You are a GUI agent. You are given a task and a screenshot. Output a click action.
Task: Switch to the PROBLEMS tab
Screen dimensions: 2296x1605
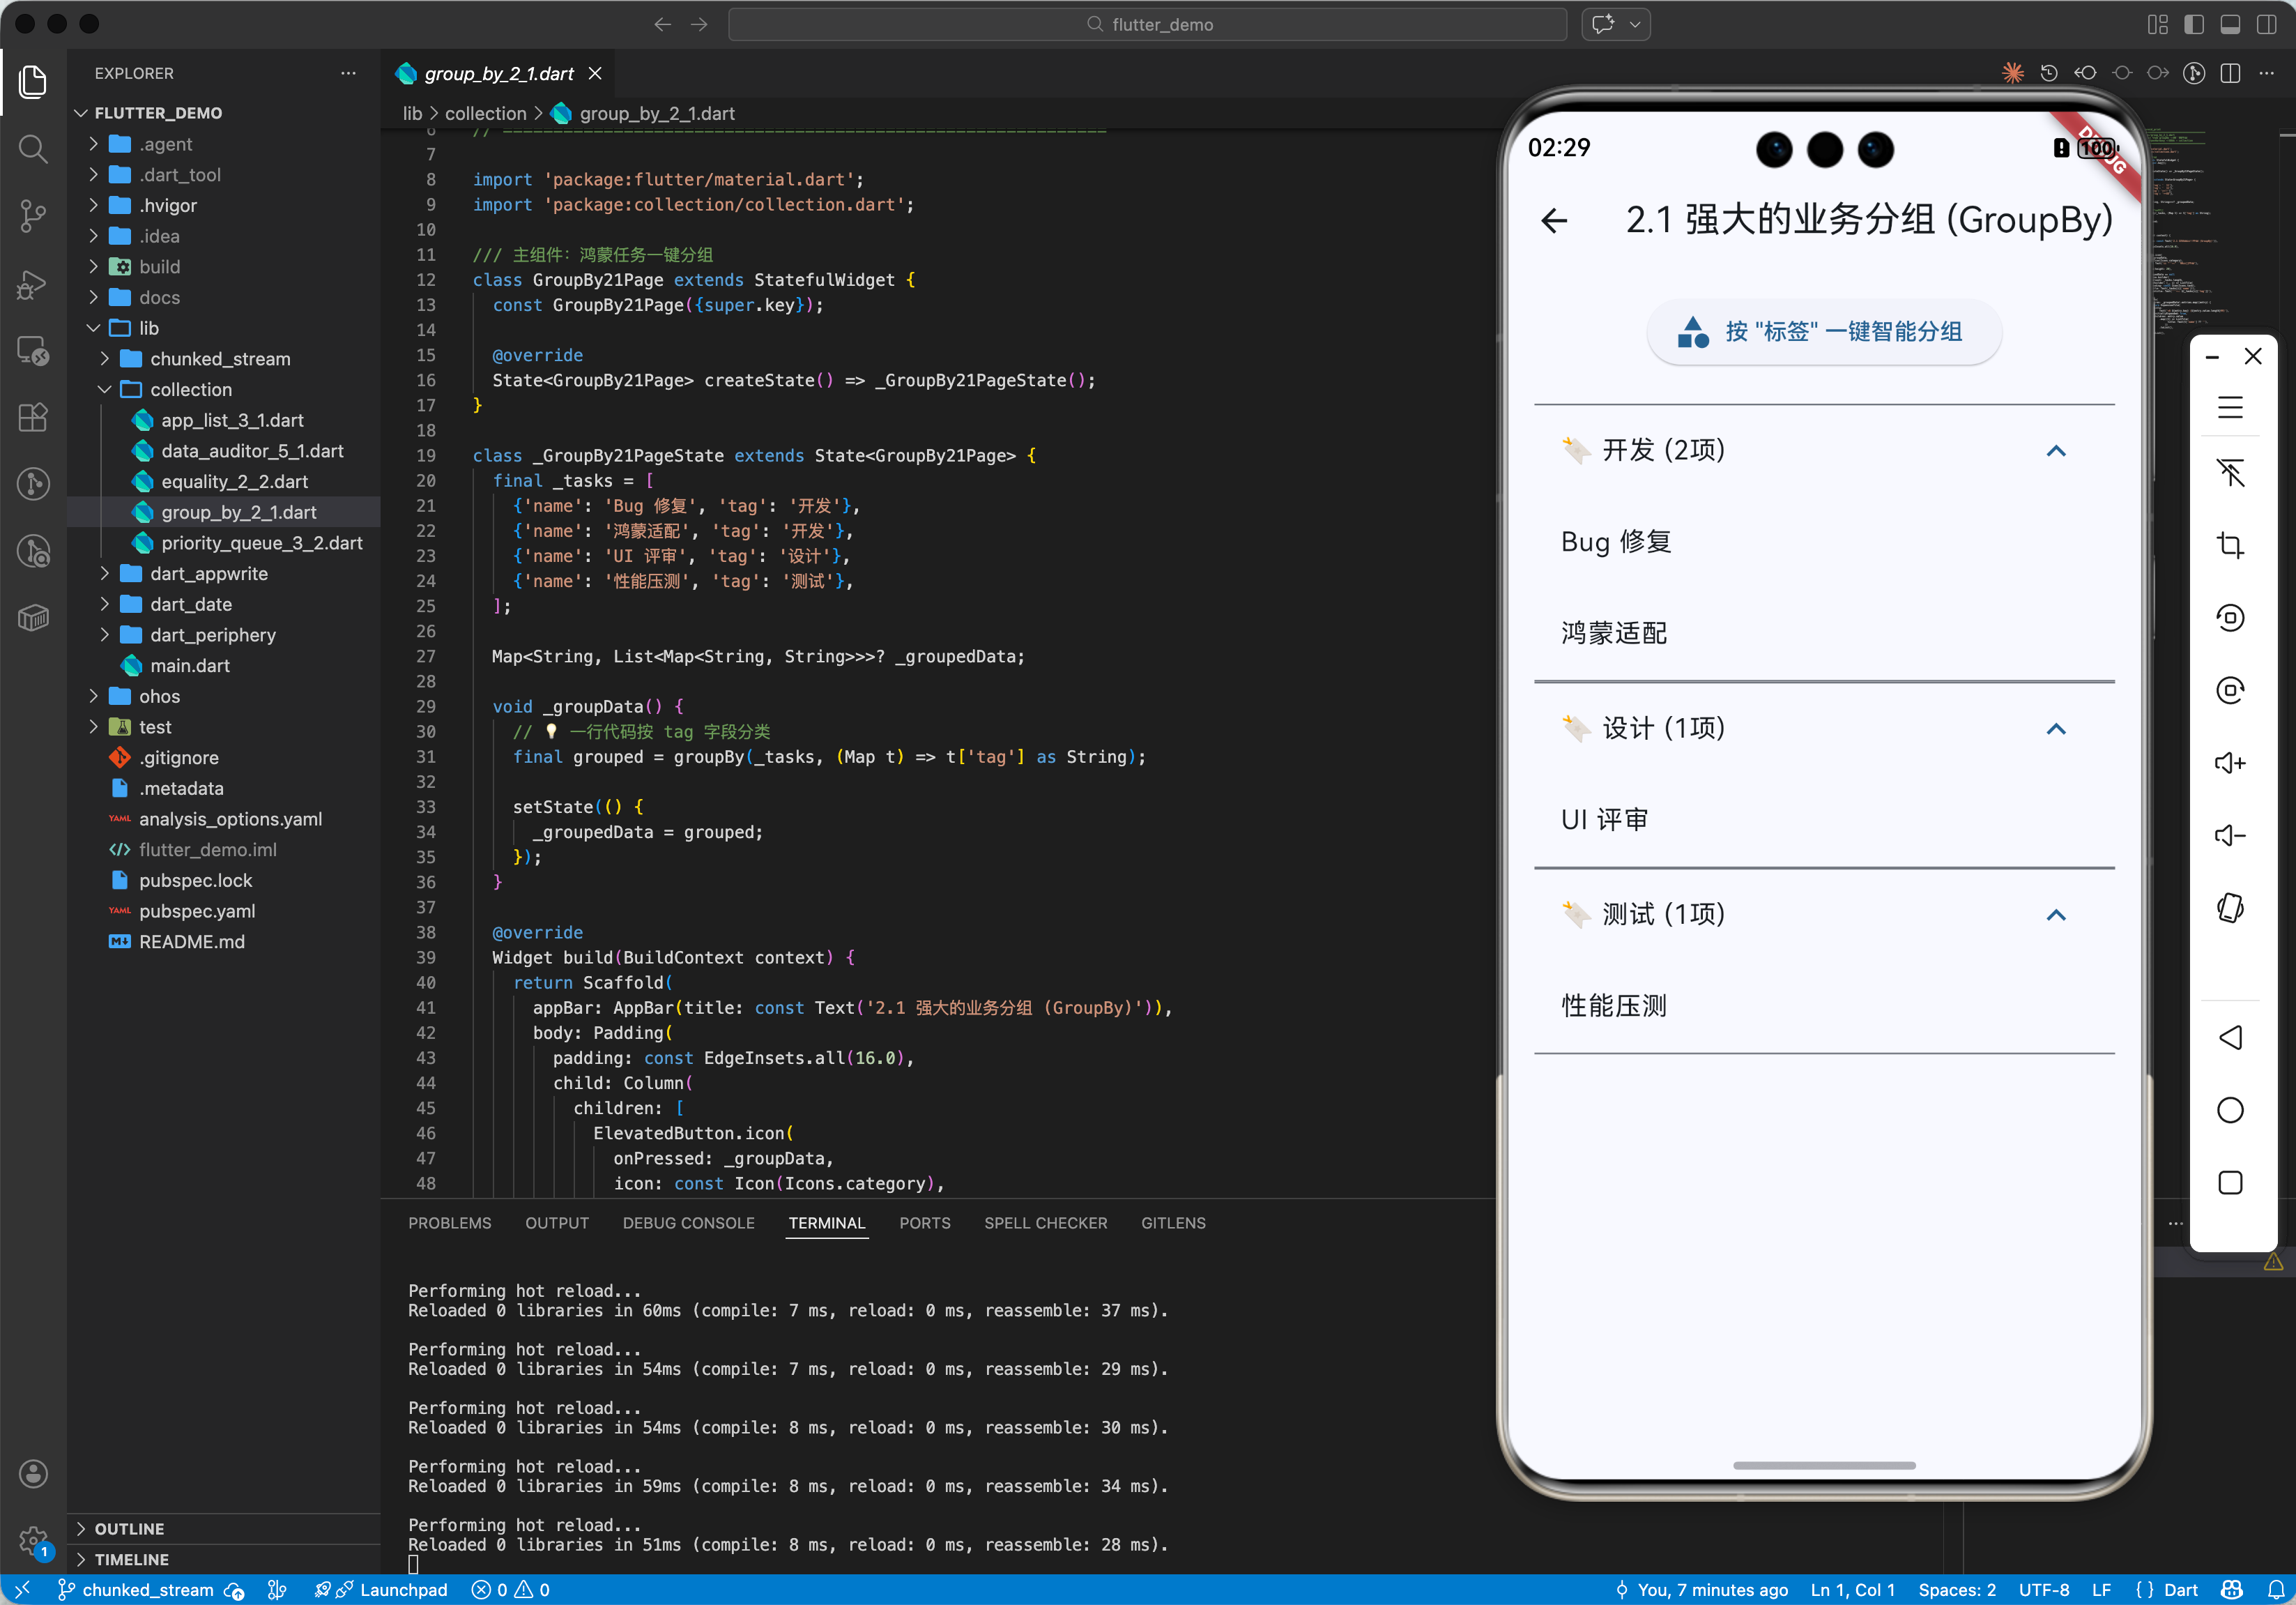[x=449, y=1223]
